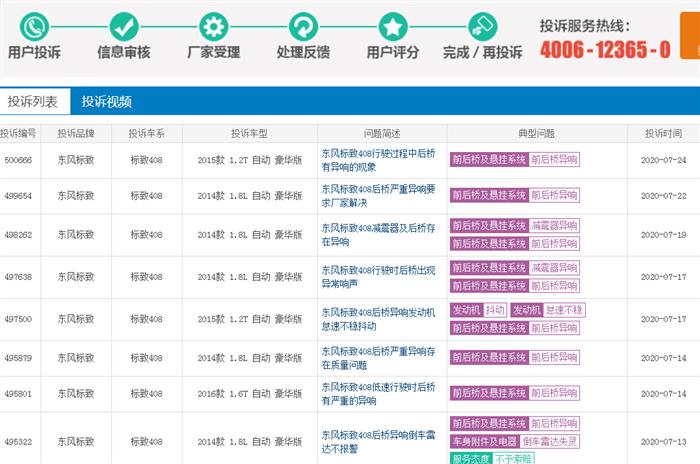Select complaint number 497638
Screen dimensions: 700x464
tap(18, 276)
